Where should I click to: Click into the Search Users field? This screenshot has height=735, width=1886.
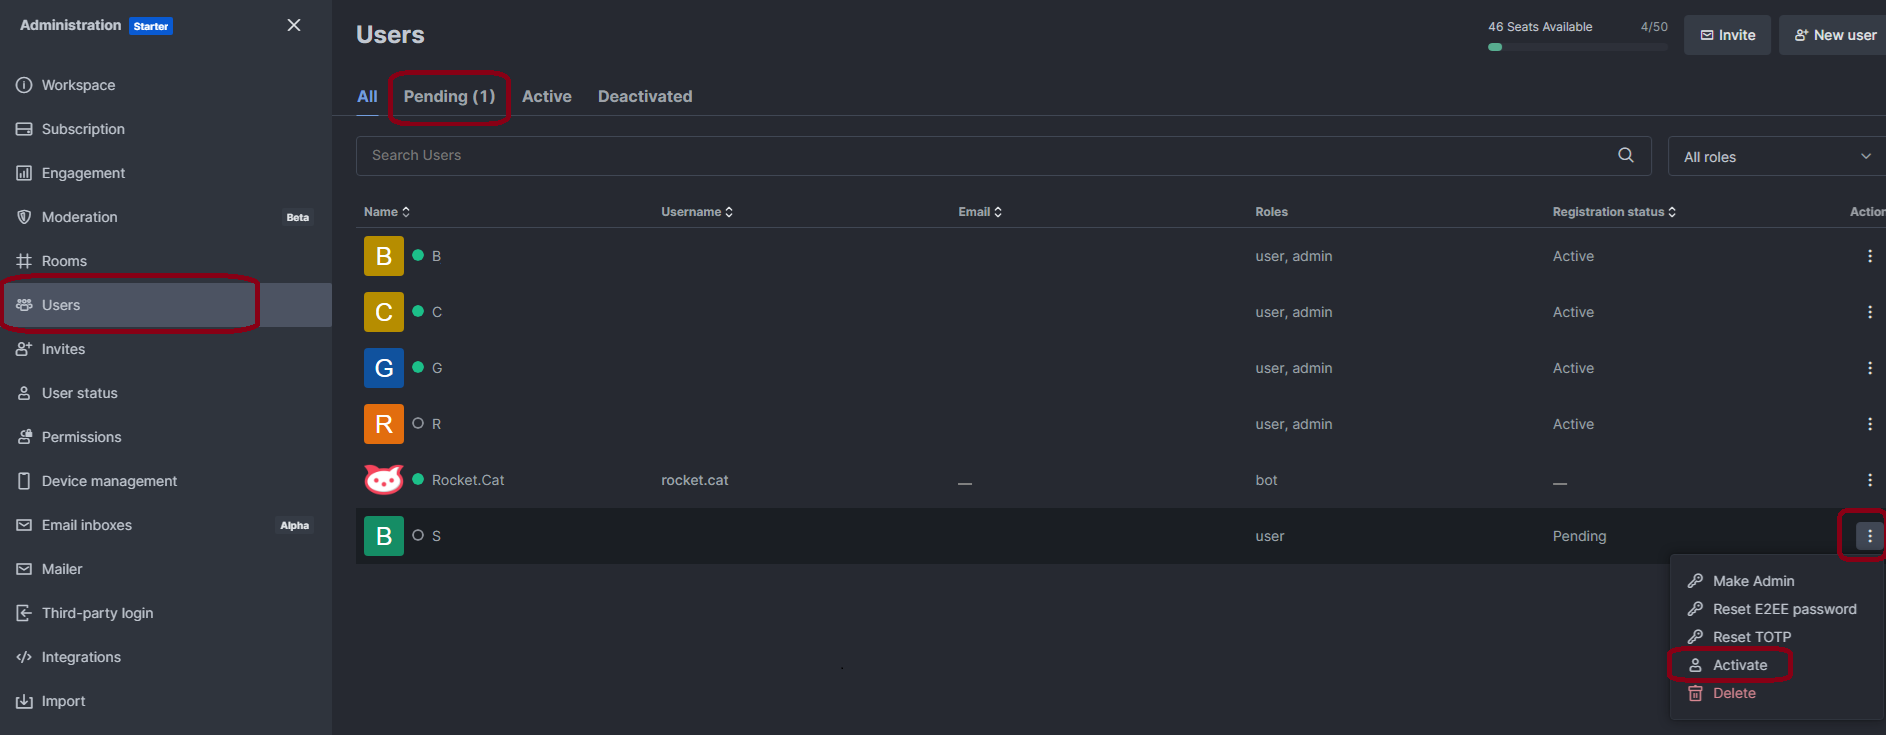pyautogui.click(x=980, y=155)
